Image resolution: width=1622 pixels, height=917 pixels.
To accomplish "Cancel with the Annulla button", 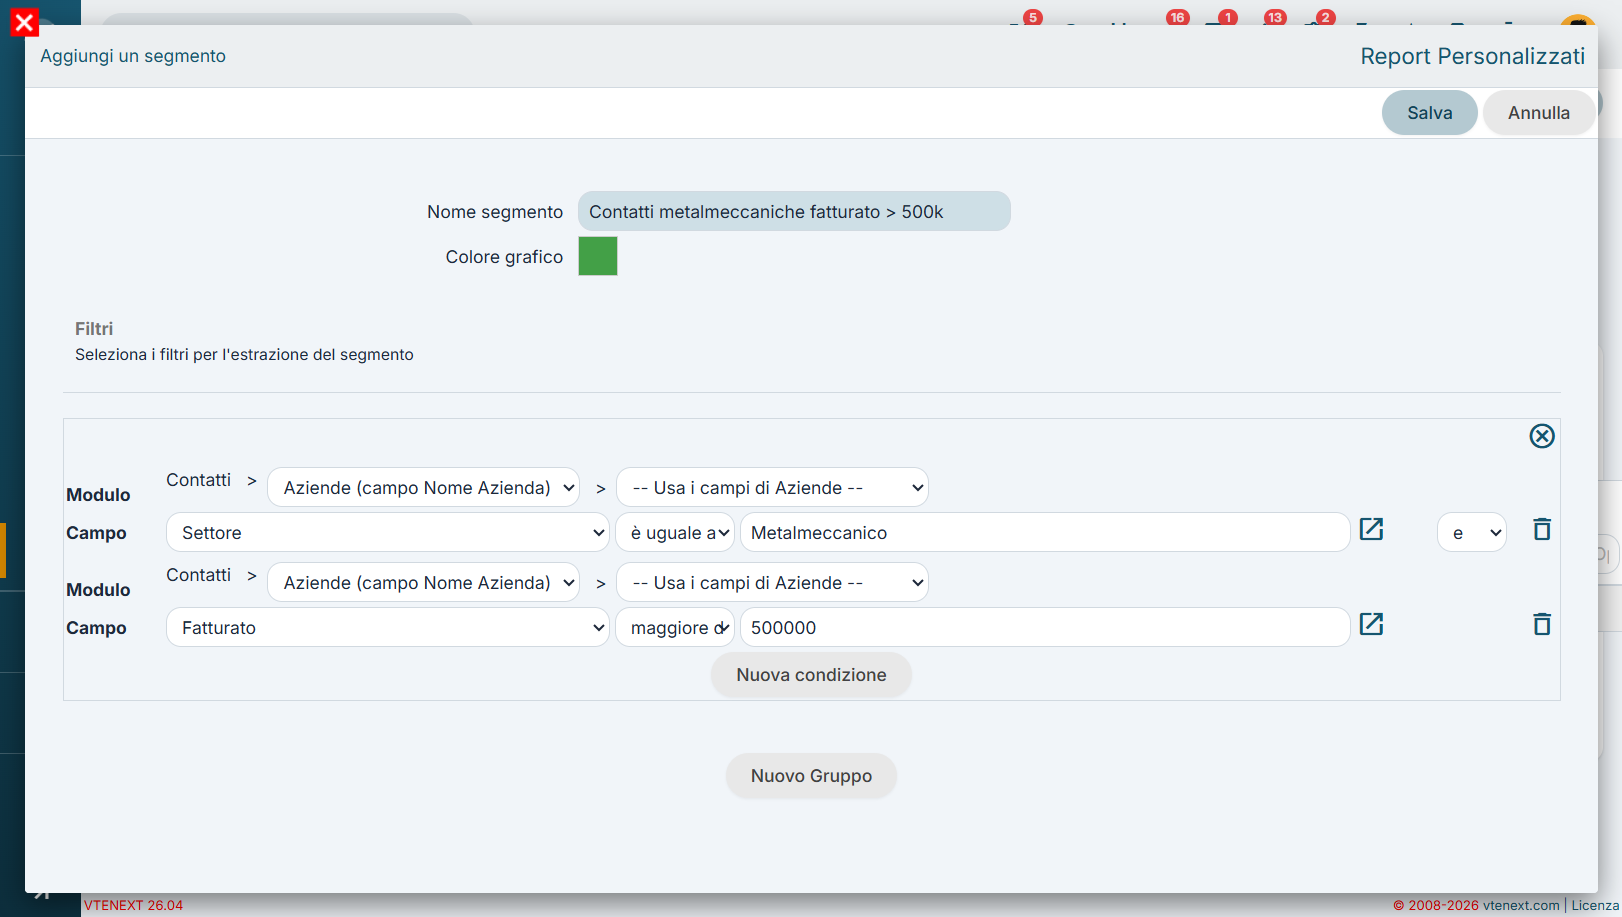I will [x=1538, y=113].
